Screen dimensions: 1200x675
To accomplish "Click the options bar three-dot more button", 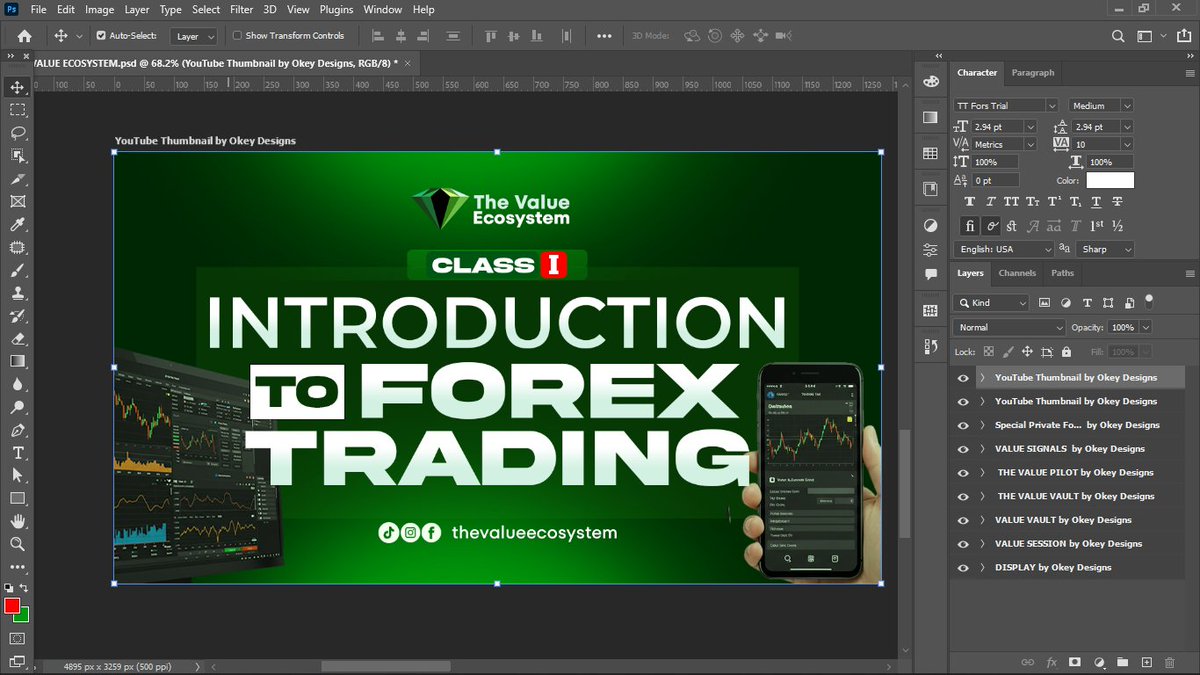I will pos(604,36).
